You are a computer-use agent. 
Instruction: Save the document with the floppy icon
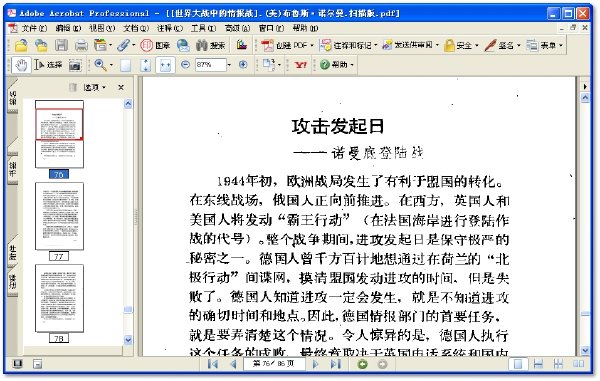coord(61,46)
